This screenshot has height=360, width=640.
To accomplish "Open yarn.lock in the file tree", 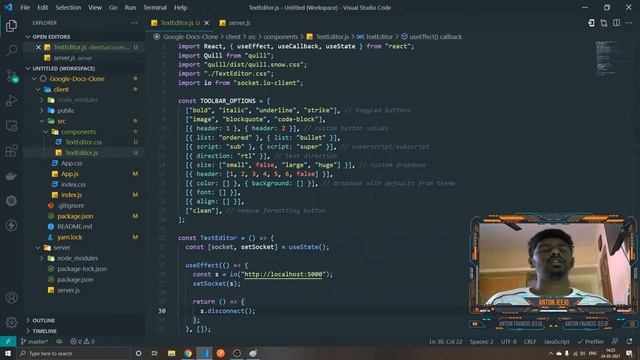I will click(84, 237).
